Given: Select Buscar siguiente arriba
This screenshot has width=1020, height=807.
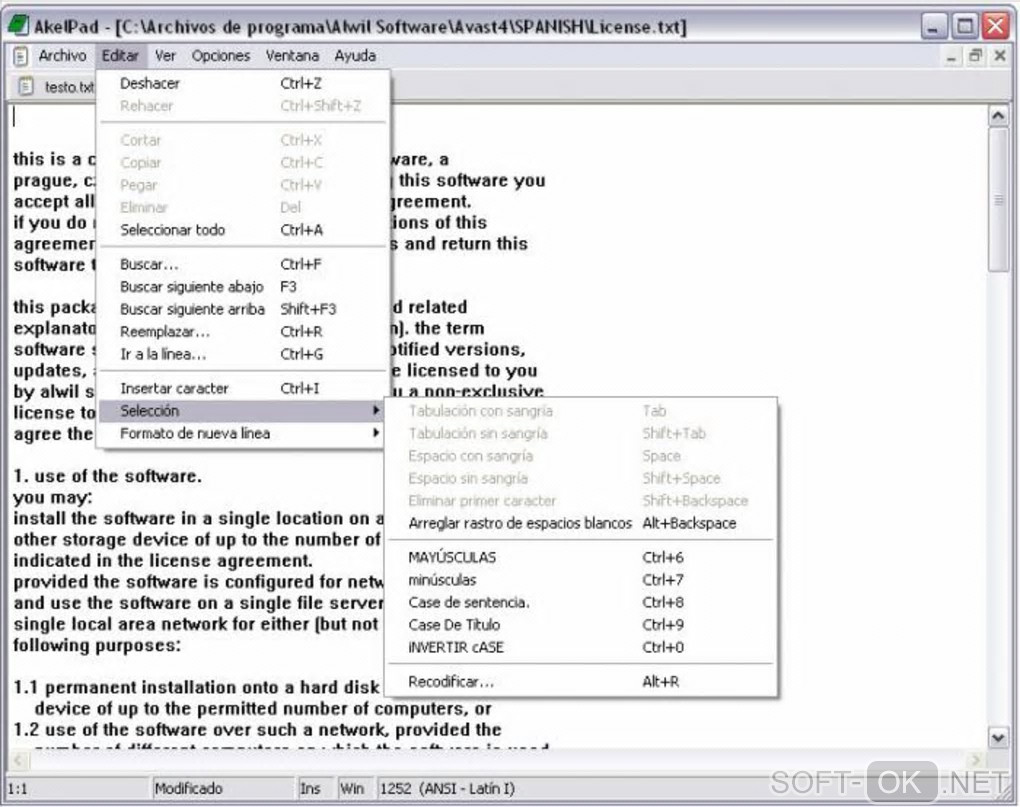Looking at the screenshot, I should pos(244,309).
